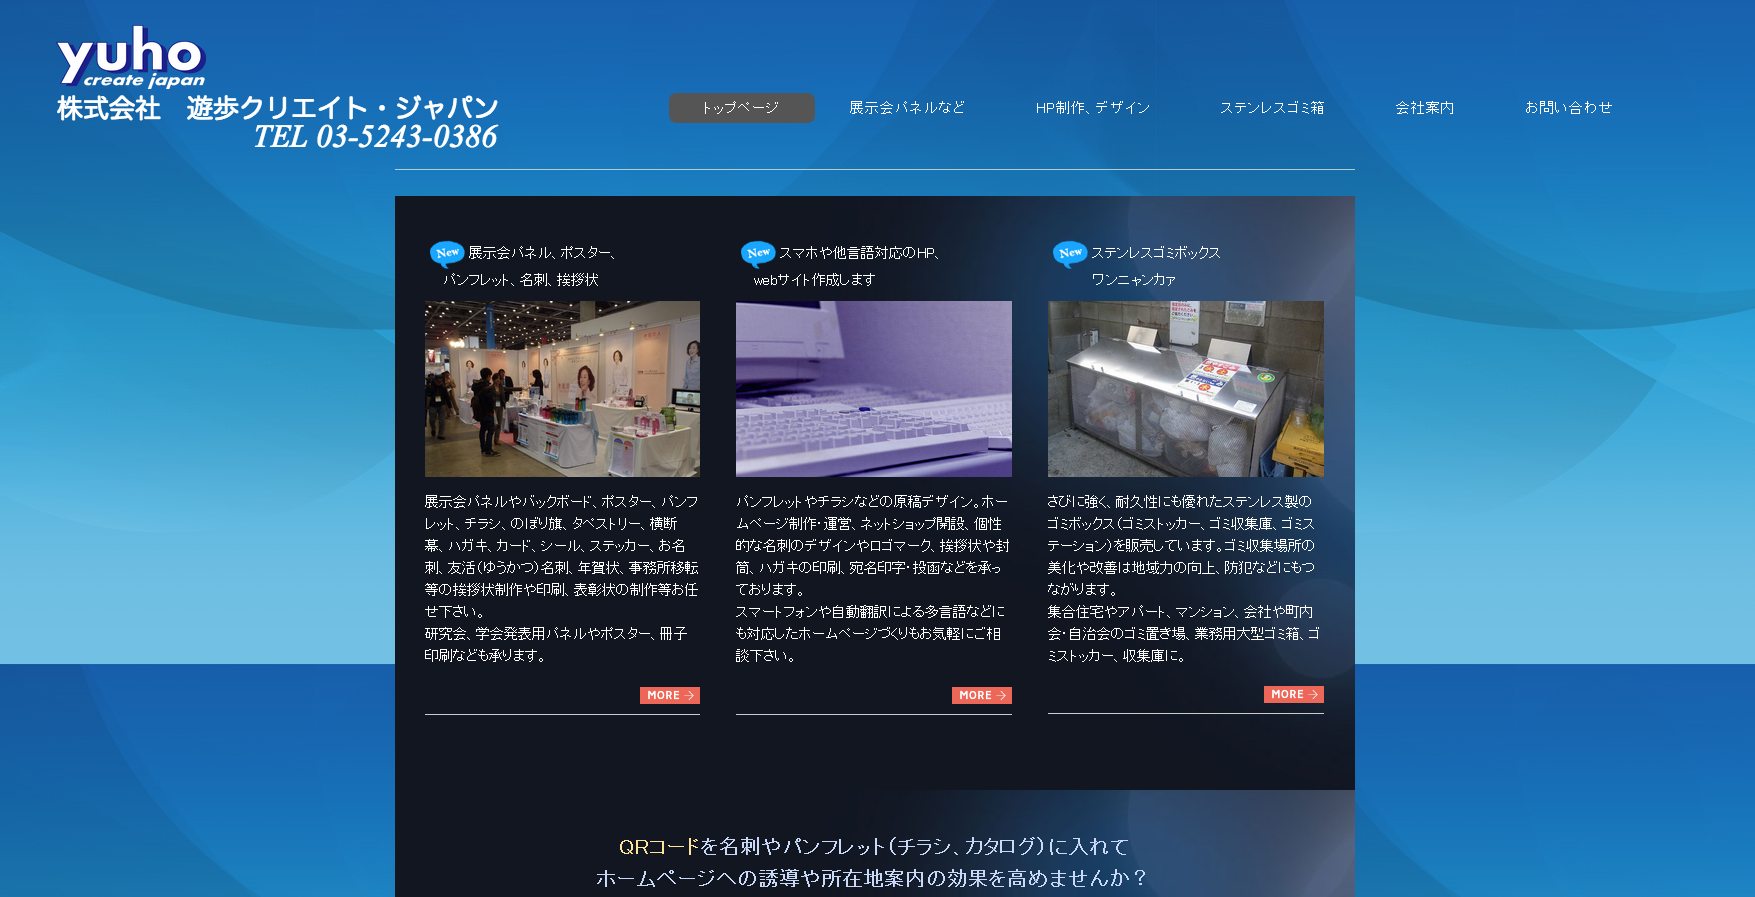Open the トップページ menu item
The width and height of the screenshot is (1755, 897).
click(742, 108)
